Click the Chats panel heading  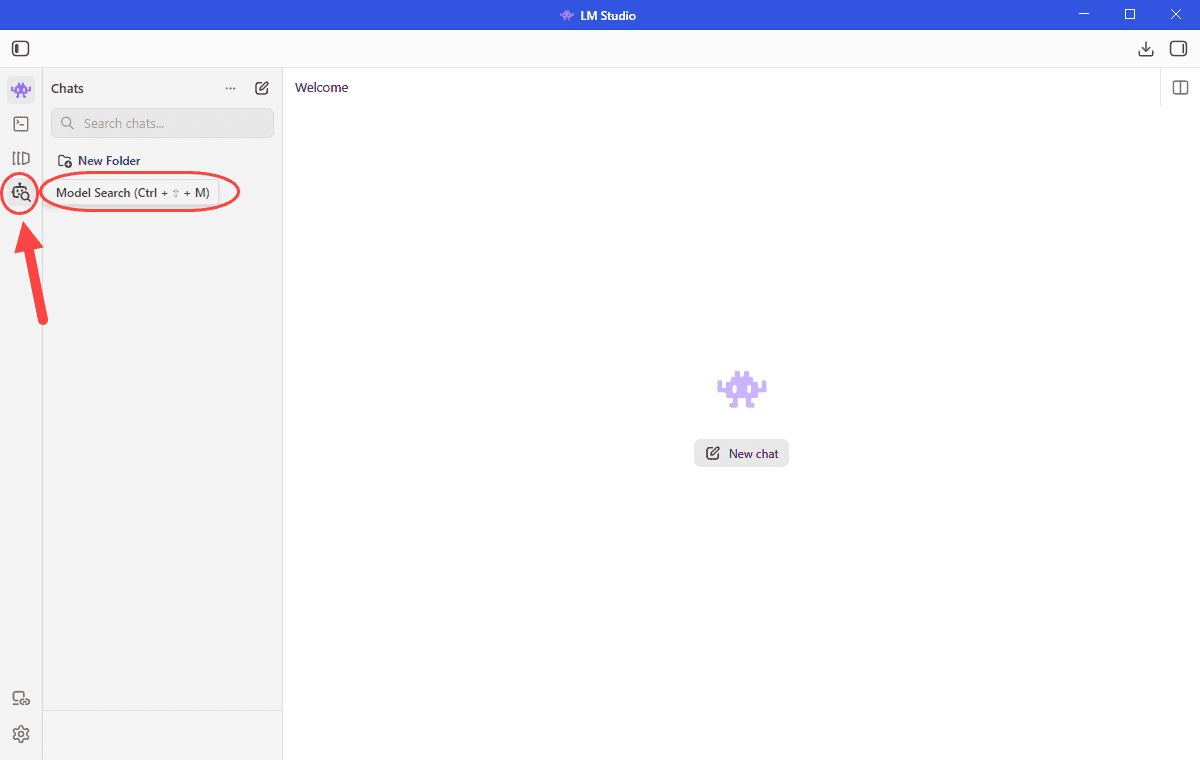click(68, 88)
